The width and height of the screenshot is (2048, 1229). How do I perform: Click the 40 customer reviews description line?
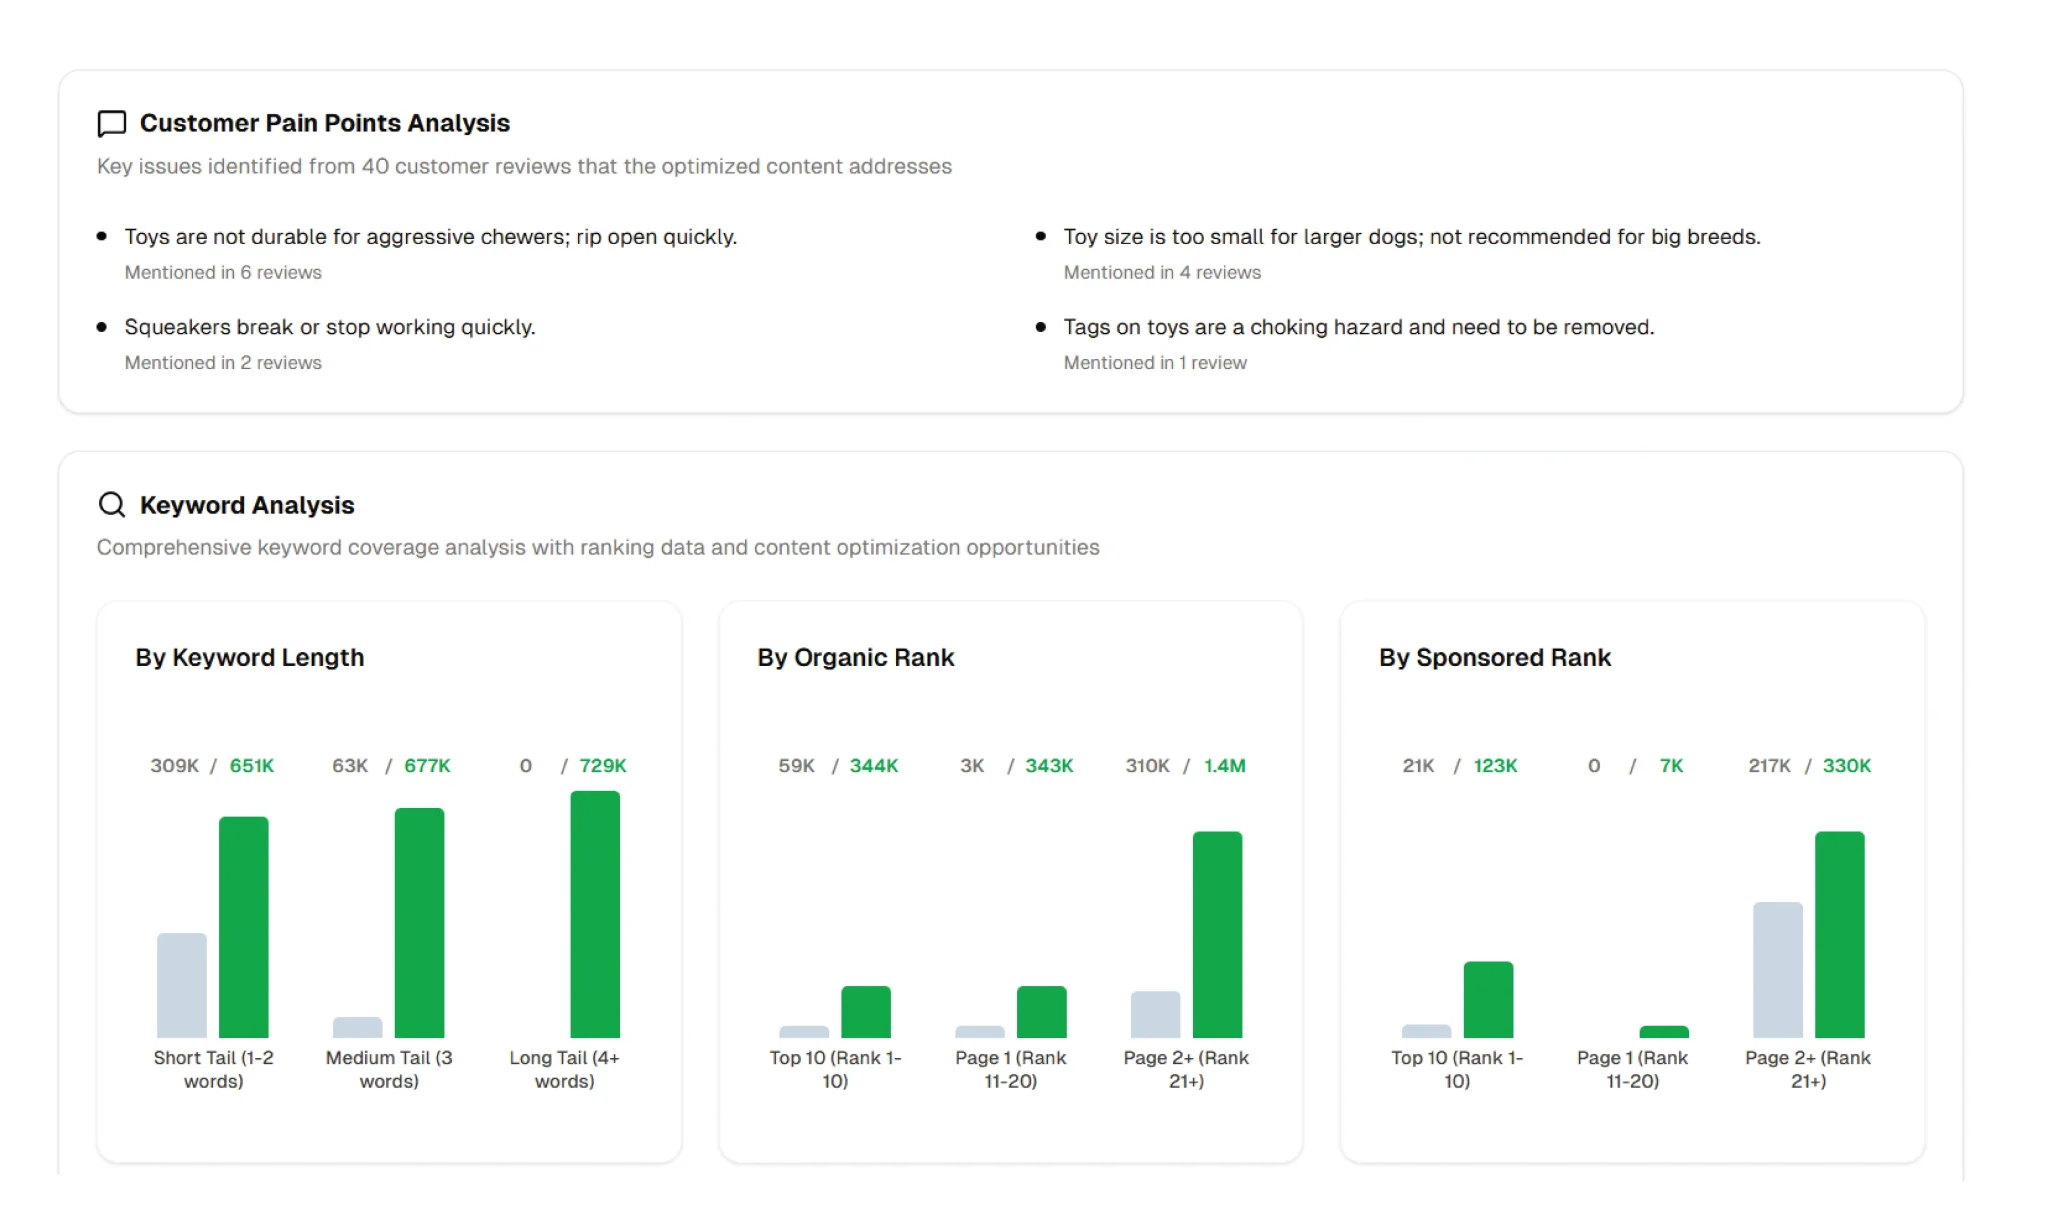pos(524,166)
